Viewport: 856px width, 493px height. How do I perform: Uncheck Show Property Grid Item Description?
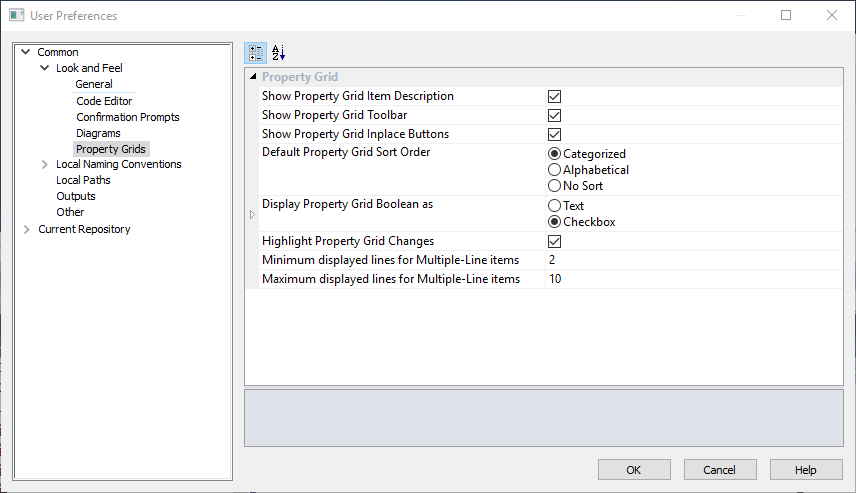554,97
